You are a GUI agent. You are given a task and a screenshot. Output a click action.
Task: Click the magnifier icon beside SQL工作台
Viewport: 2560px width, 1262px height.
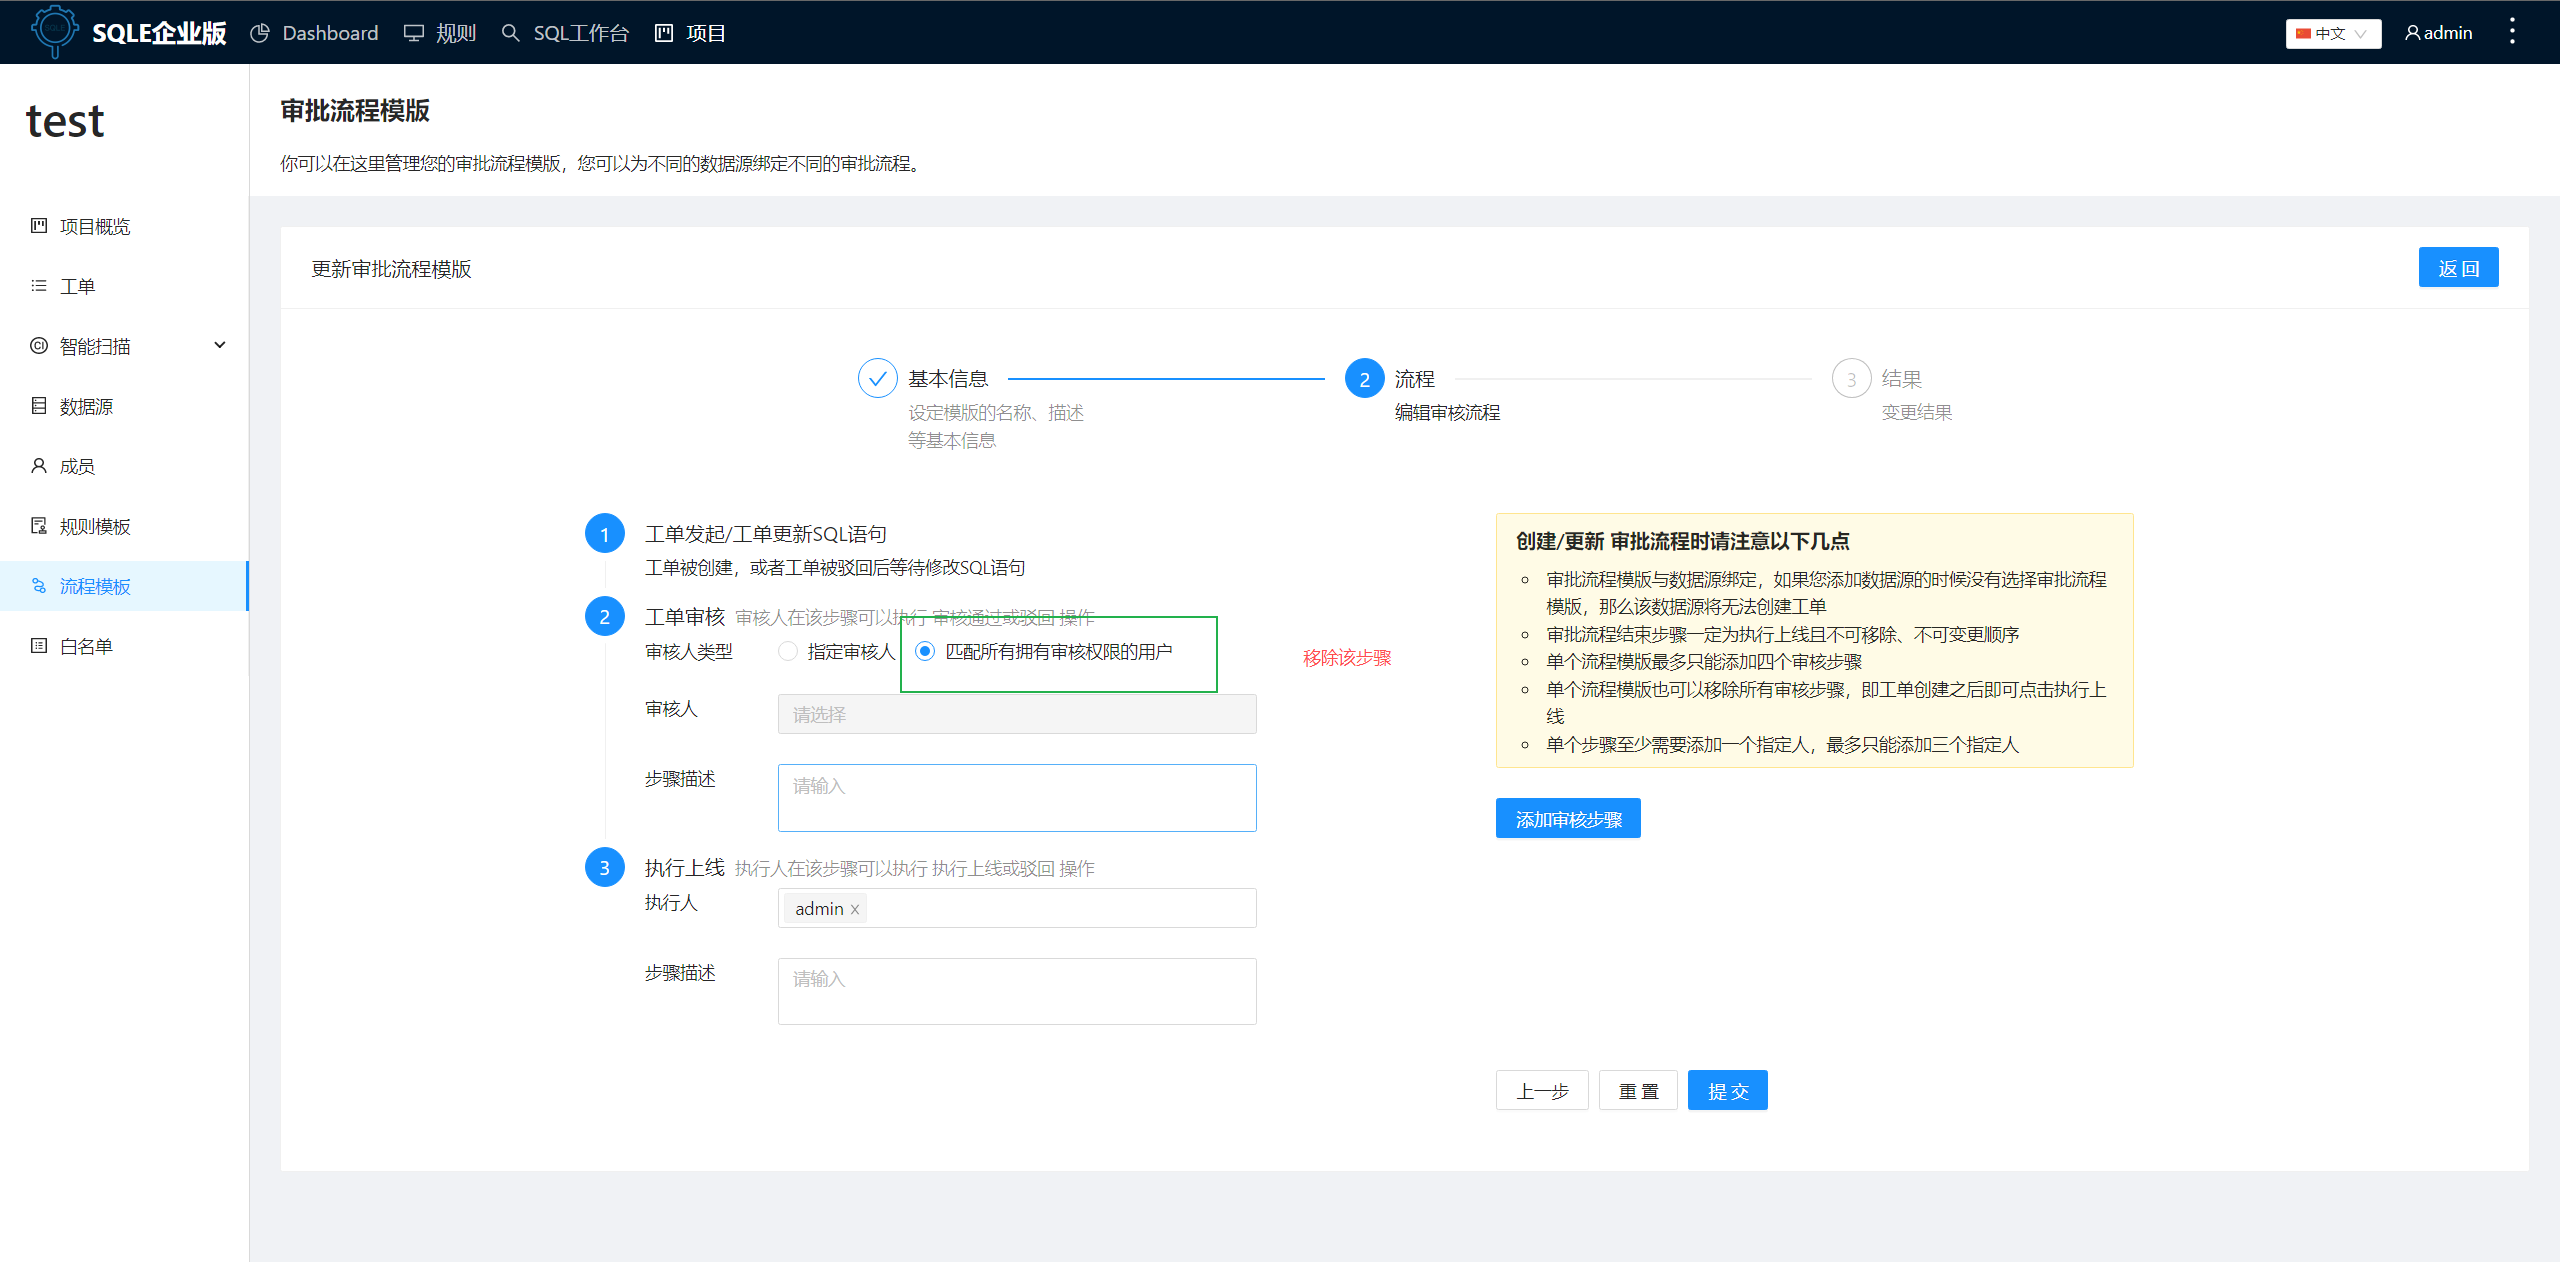511,33
